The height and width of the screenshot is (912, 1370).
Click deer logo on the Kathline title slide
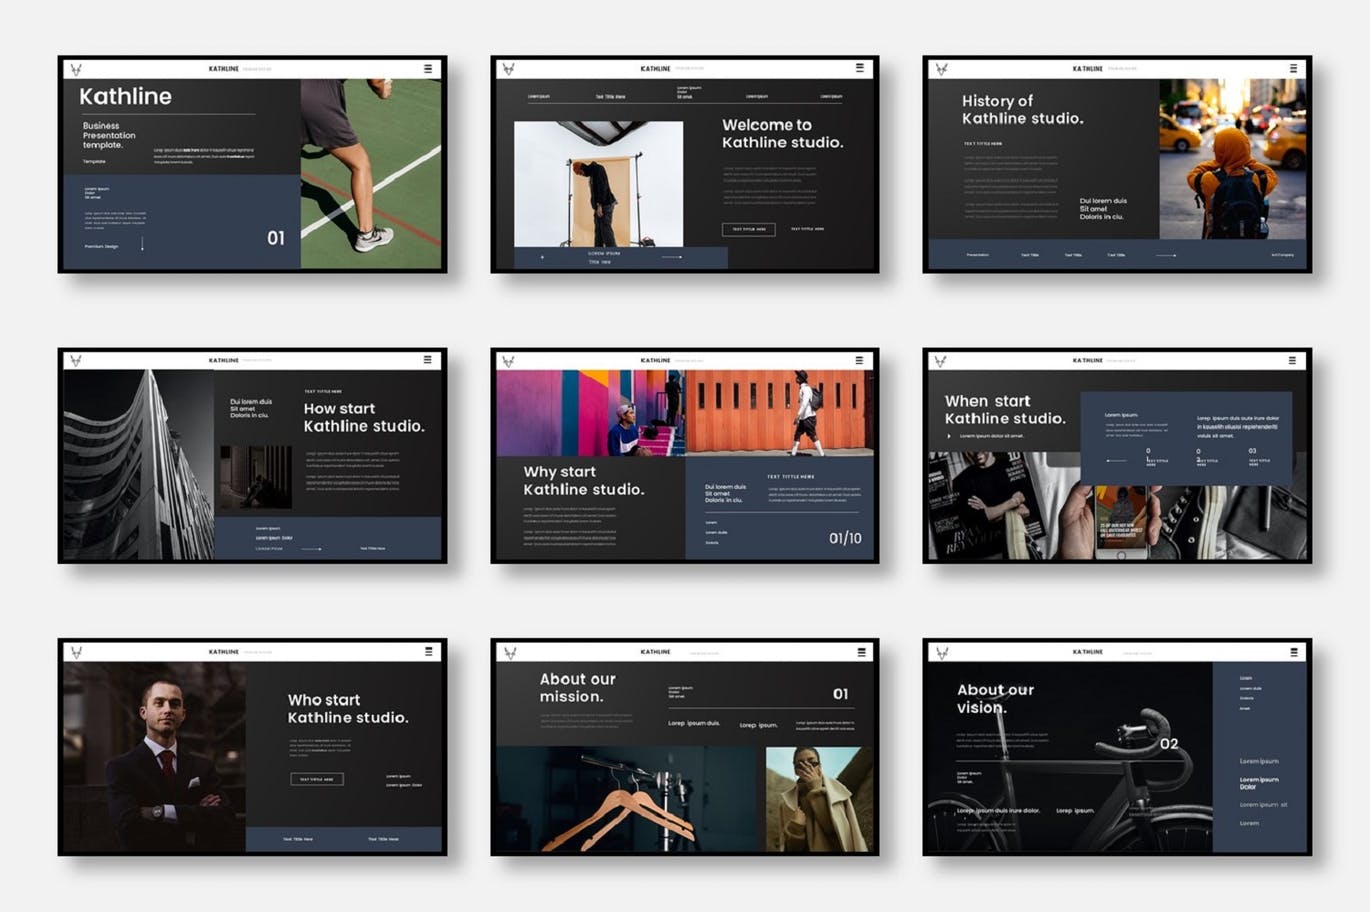[x=76, y=69]
